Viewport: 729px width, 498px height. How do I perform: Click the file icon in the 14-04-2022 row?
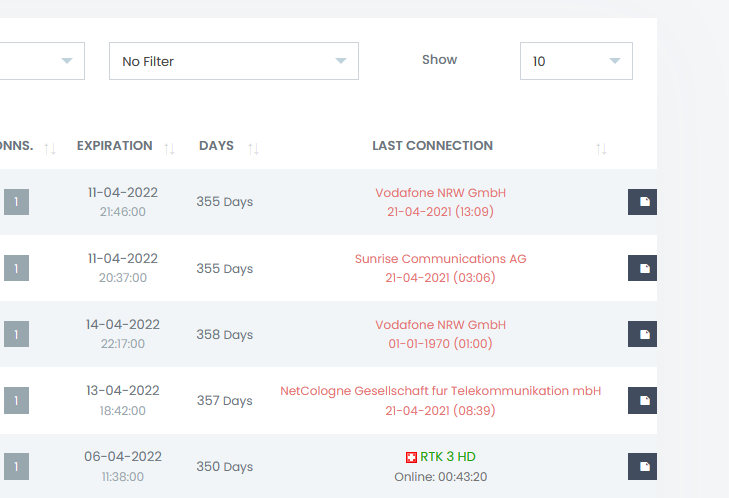click(643, 334)
